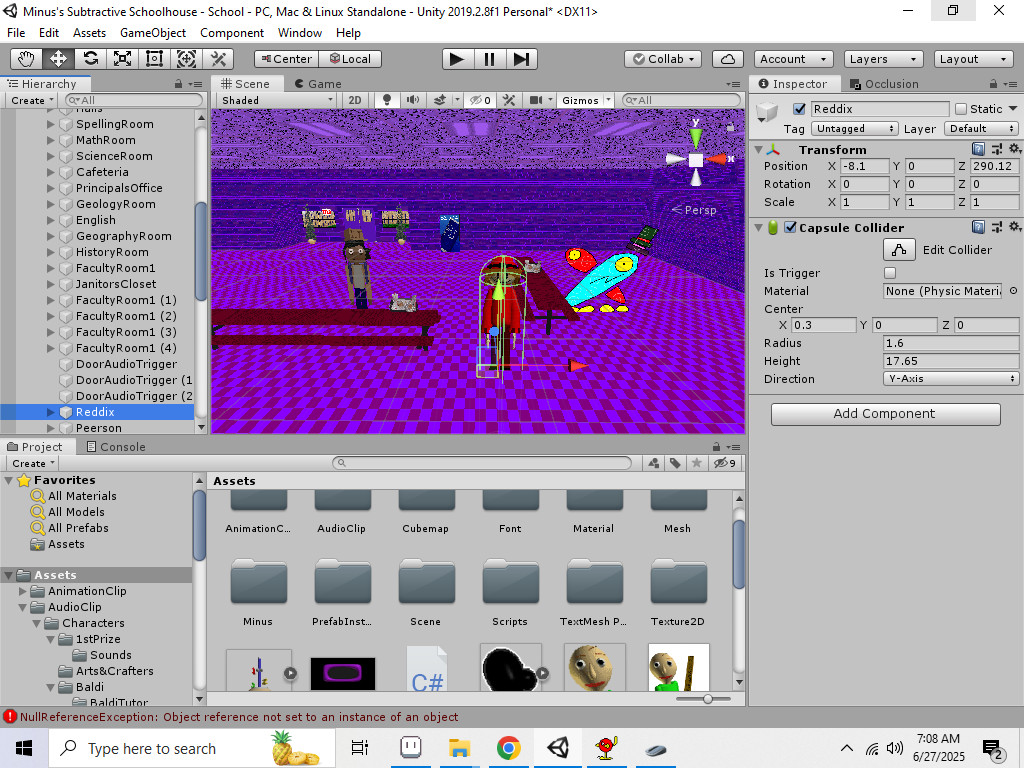This screenshot has width=1024, height=768.
Task: Select the Scale tool
Action: pyautogui.click(x=122, y=59)
